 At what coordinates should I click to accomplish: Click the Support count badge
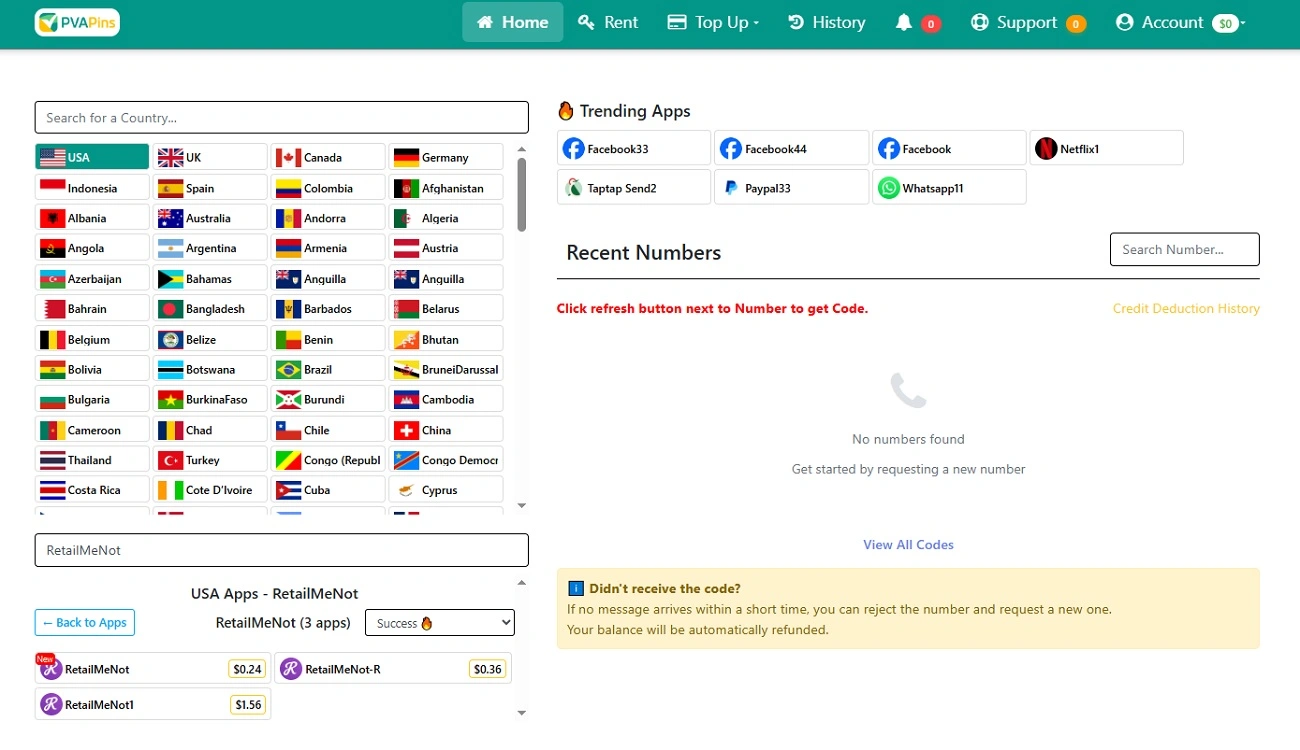[1076, 24]
